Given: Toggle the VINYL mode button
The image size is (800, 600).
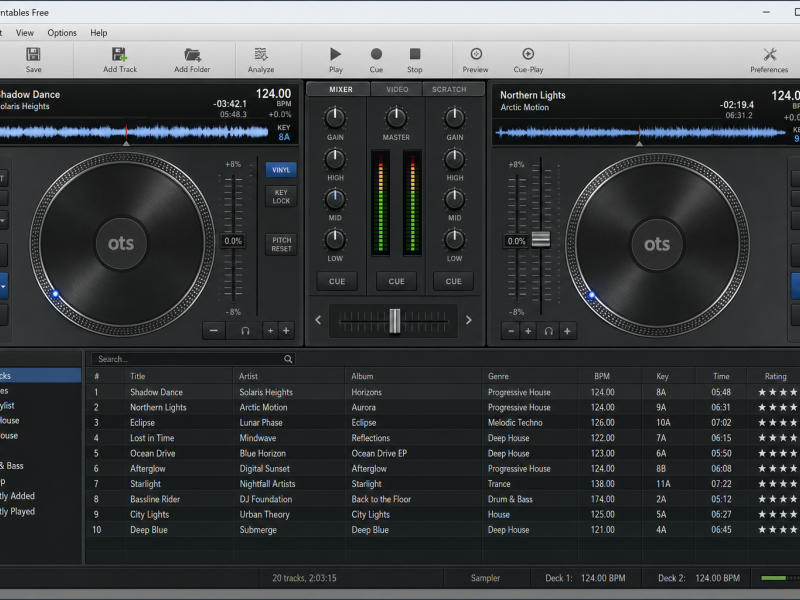Looking at the screenshot, I should [281, 170].
